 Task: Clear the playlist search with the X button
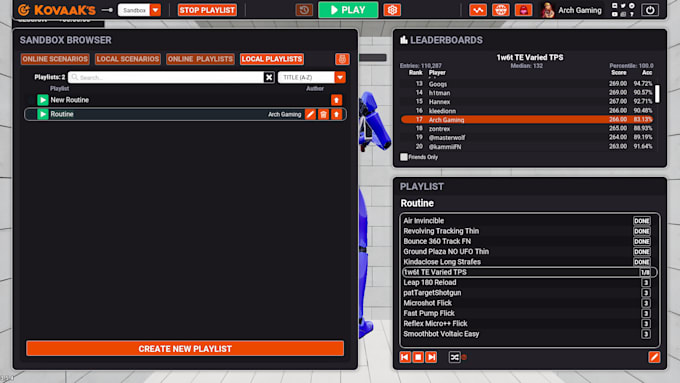click(269, 77)
